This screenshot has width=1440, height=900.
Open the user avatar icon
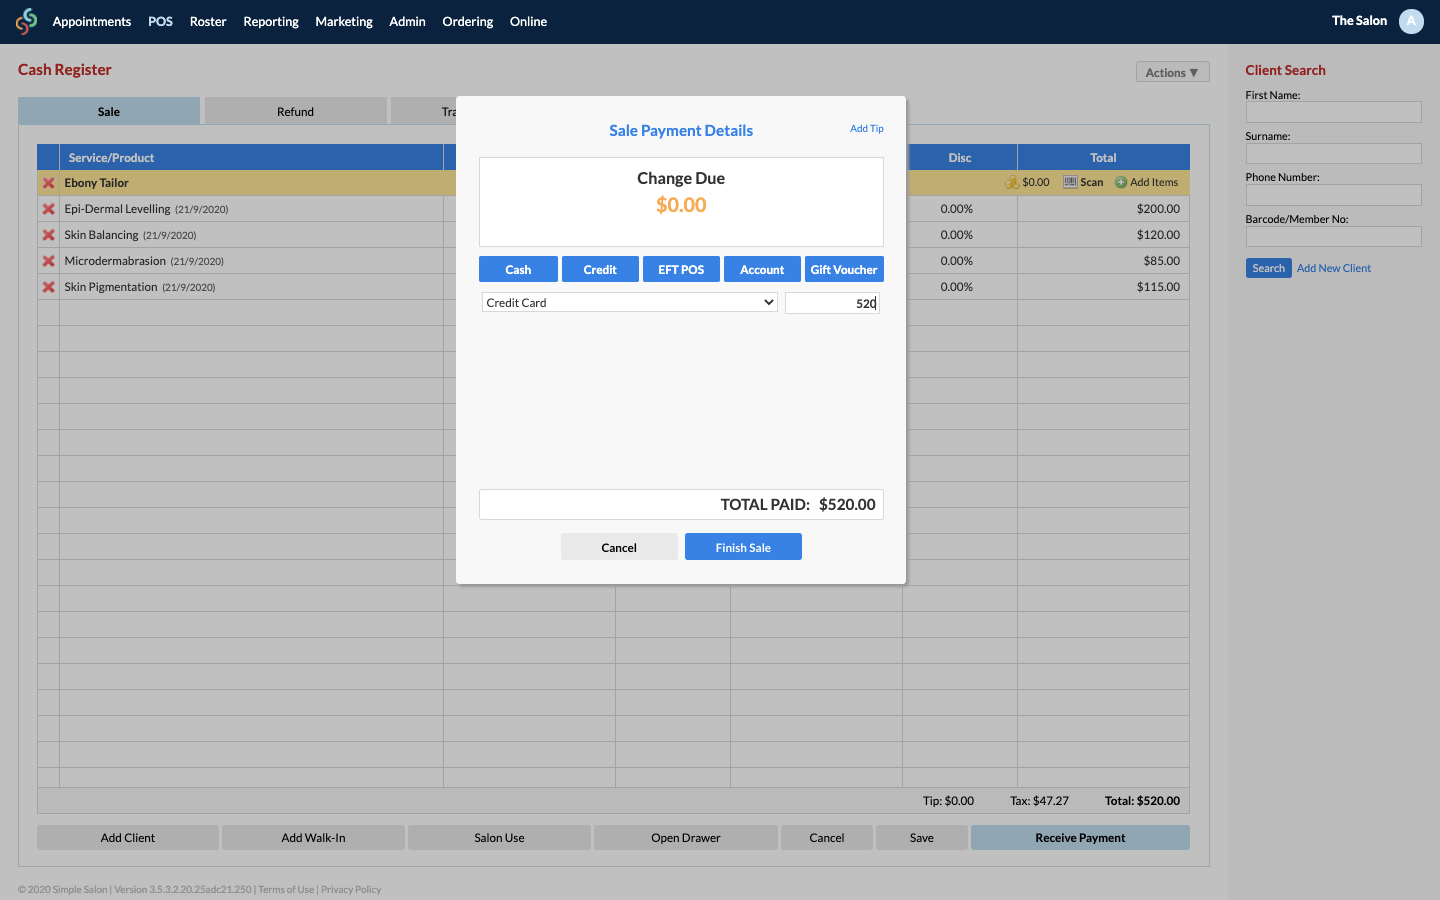pos(1411,21)
